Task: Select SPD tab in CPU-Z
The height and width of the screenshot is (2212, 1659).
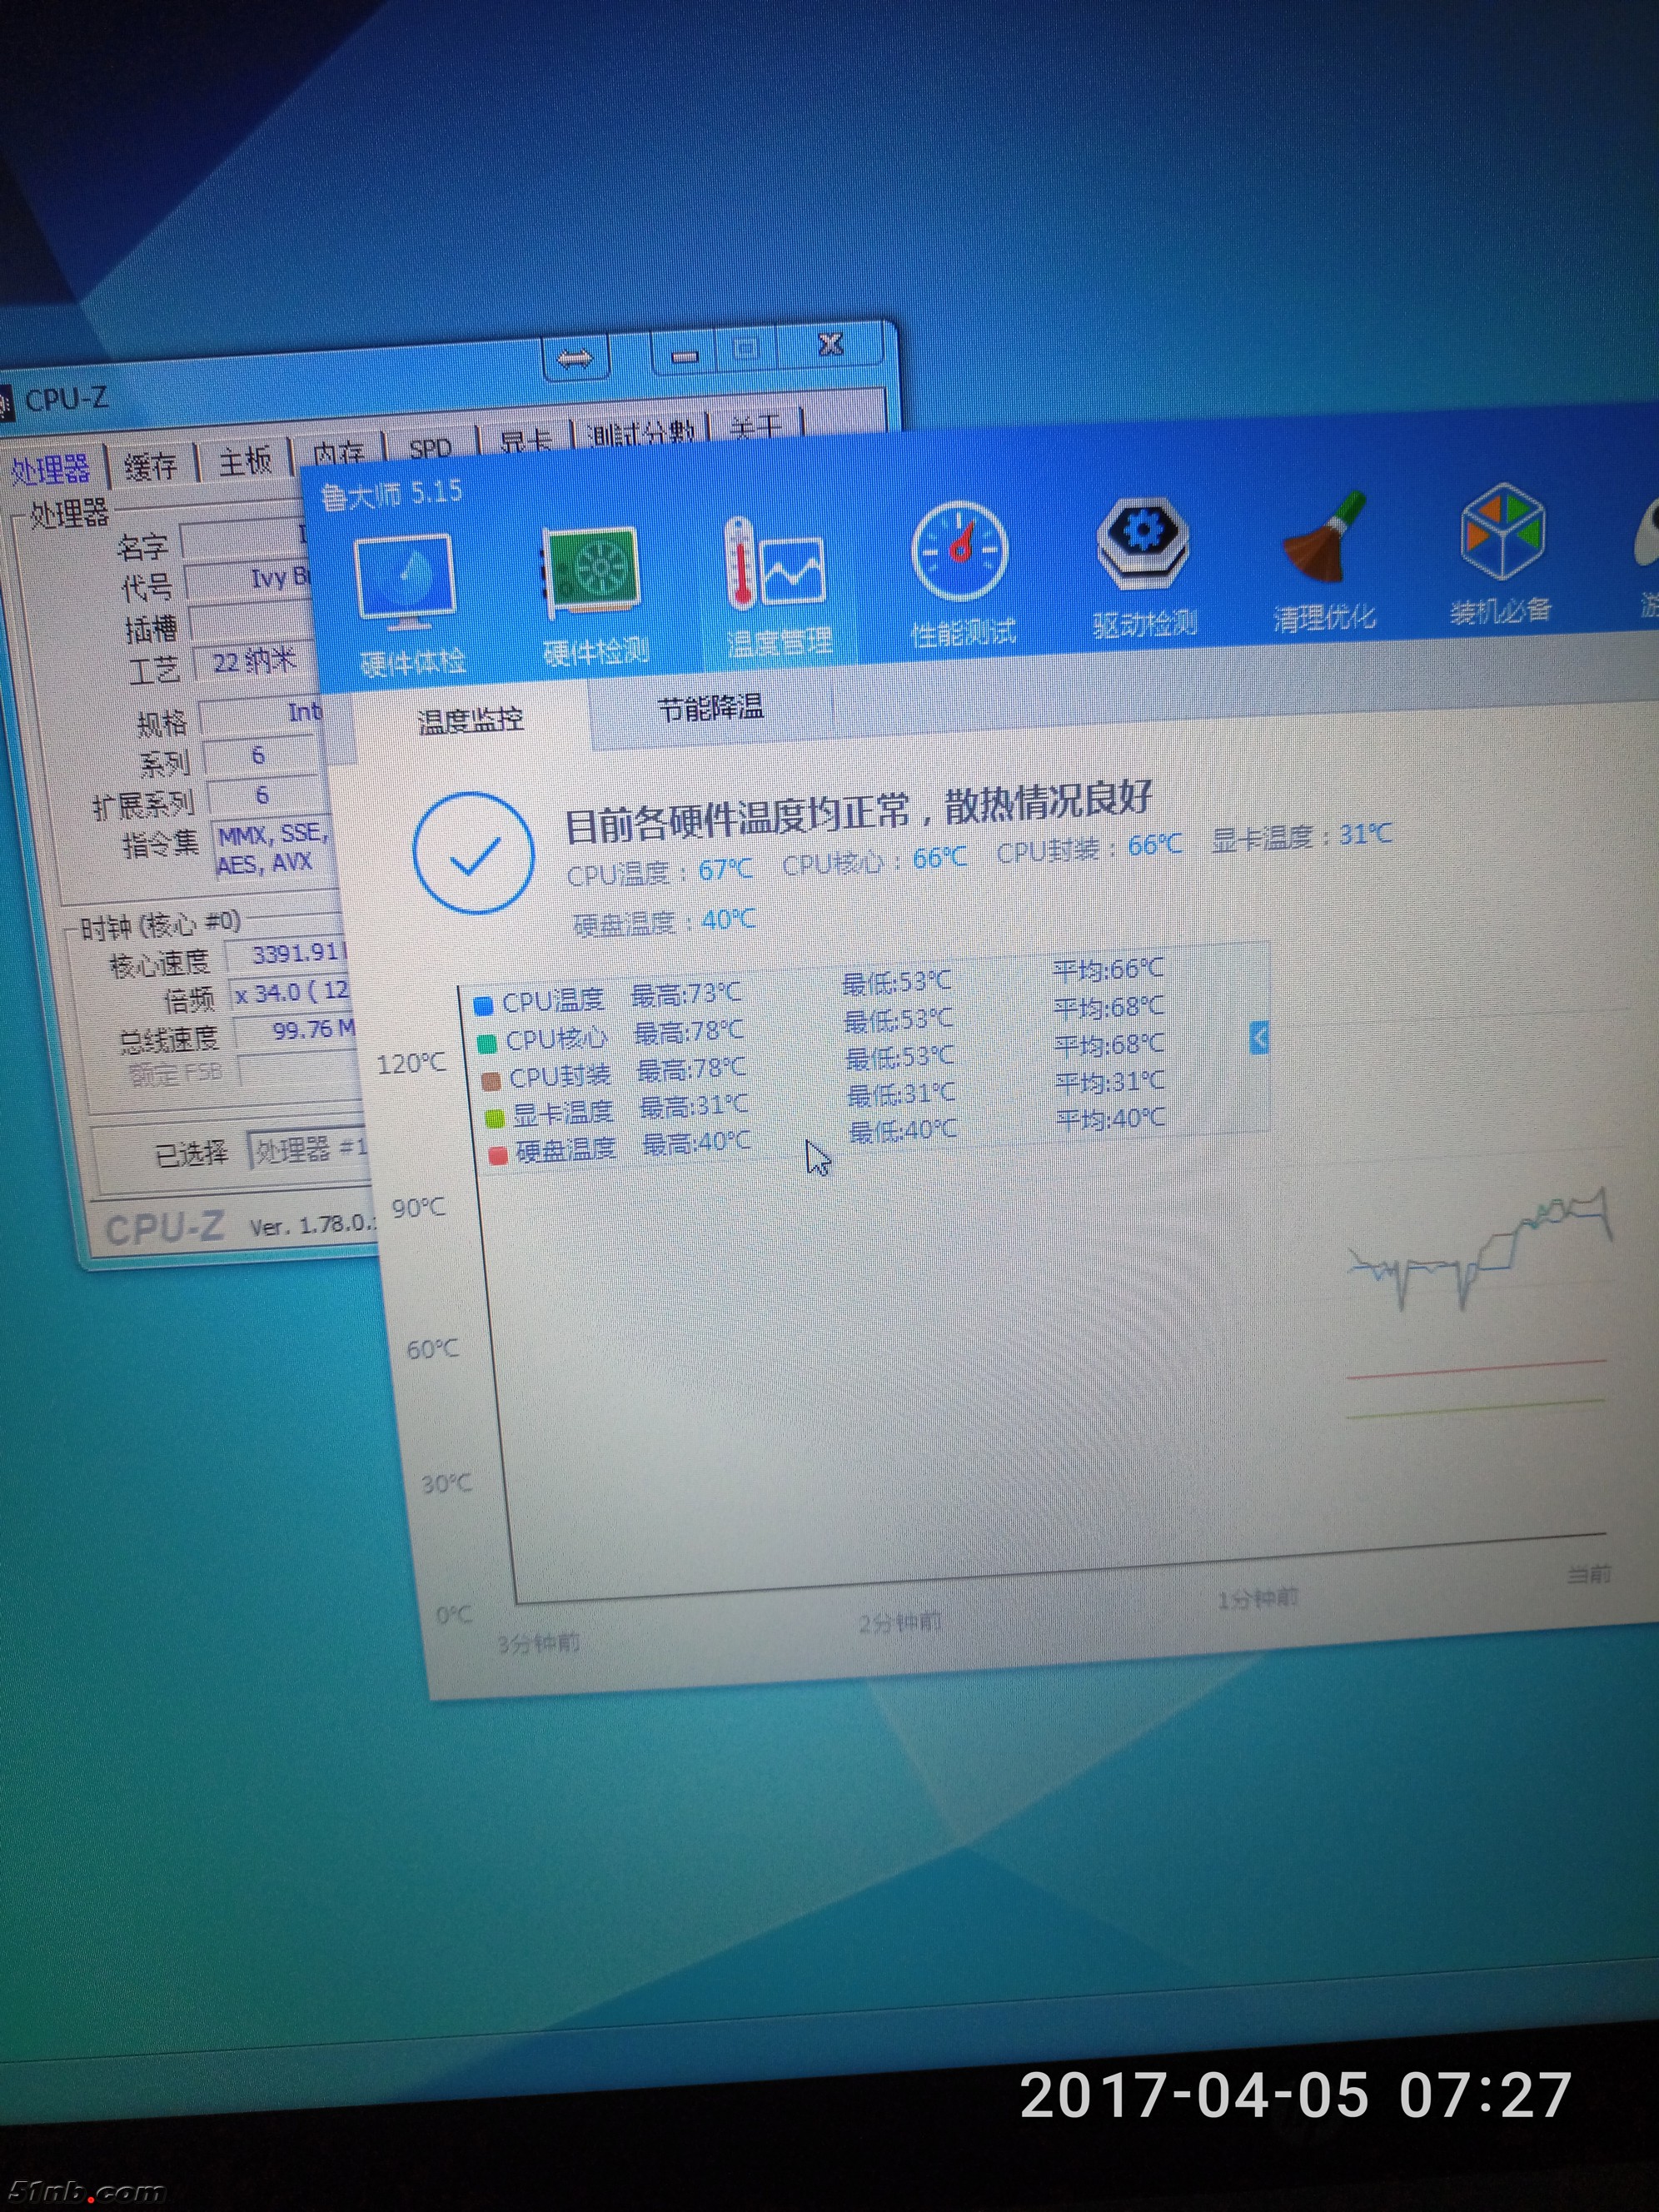Action: (430, 449)
